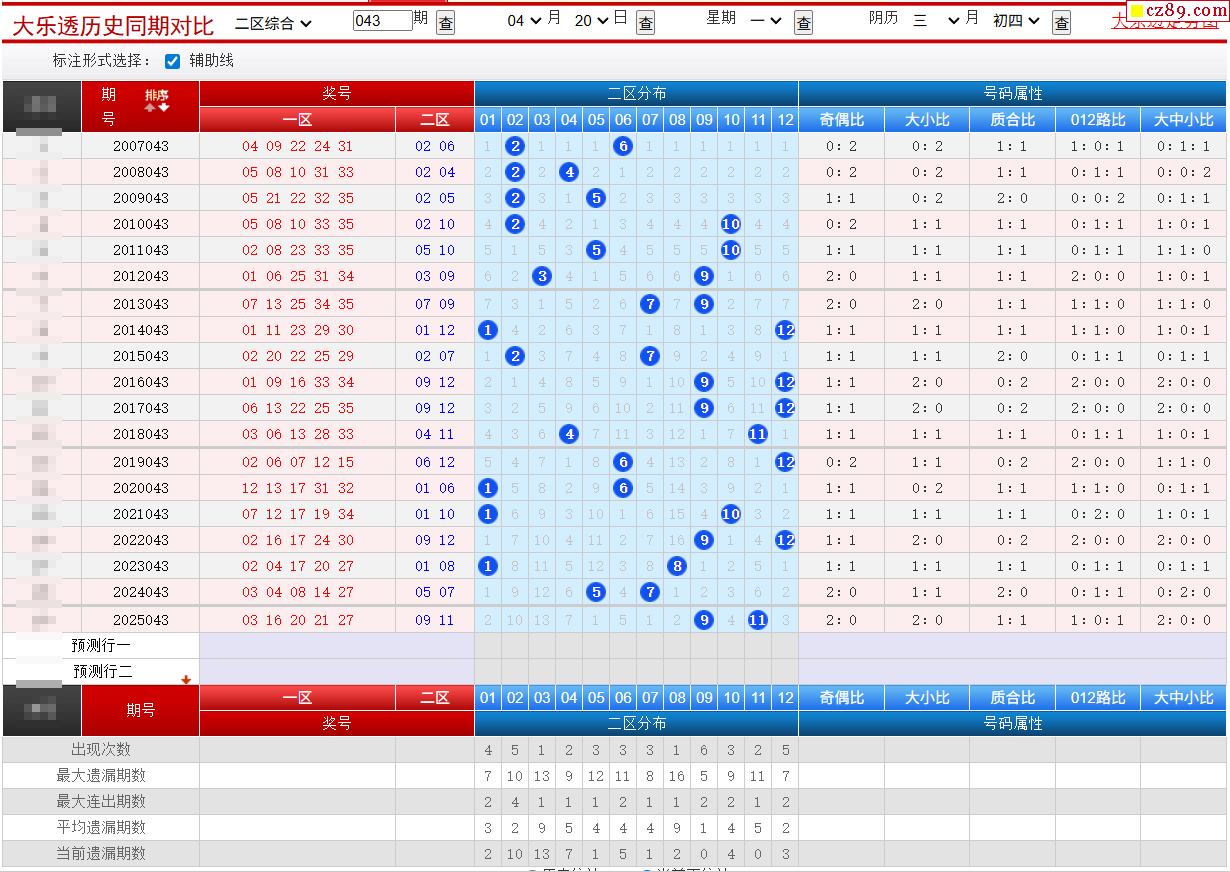Open the month dropdown showing 04
Viewport: 1230px width, 872px height.
coord(524,21)
